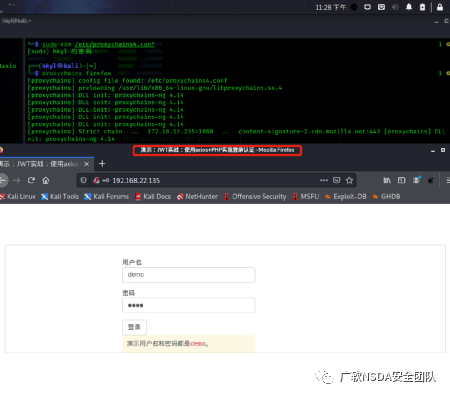Minimize the terminal window
The width and height of the screenshot is (450, 397).
click(436, 21)
